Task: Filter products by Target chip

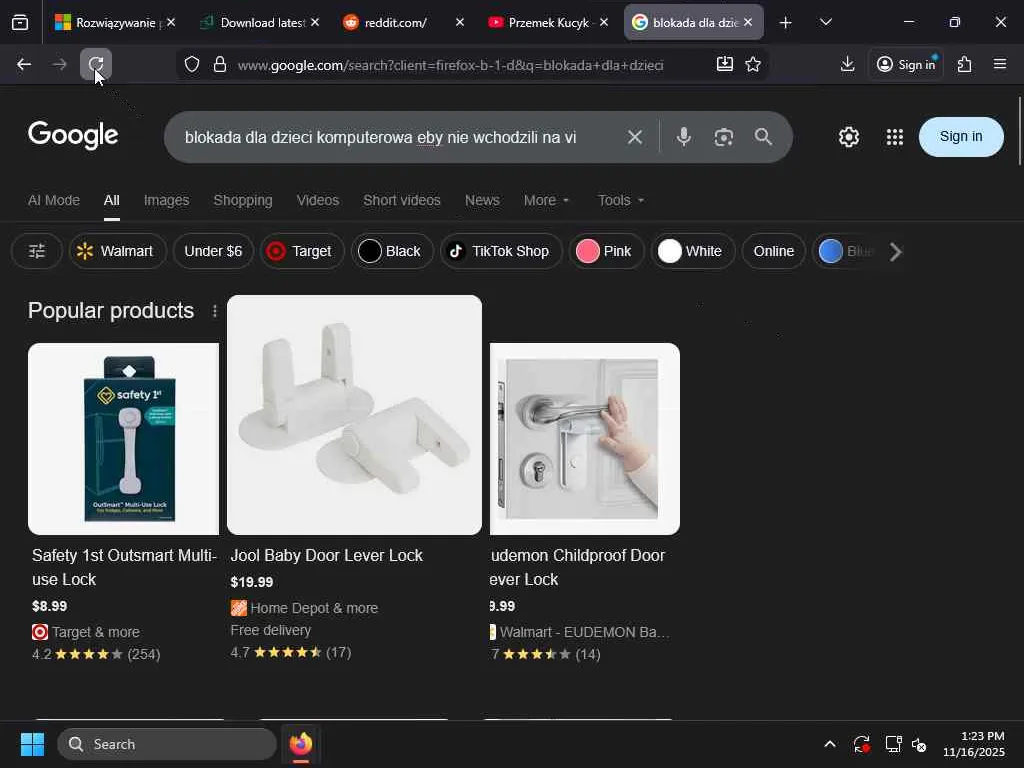Action: pos(302,251)
